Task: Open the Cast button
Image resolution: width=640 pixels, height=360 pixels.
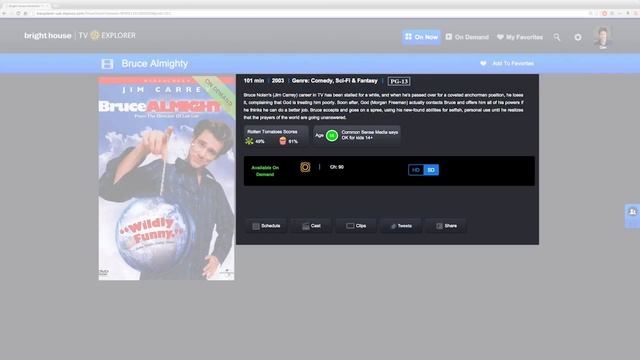Action: 311,226
